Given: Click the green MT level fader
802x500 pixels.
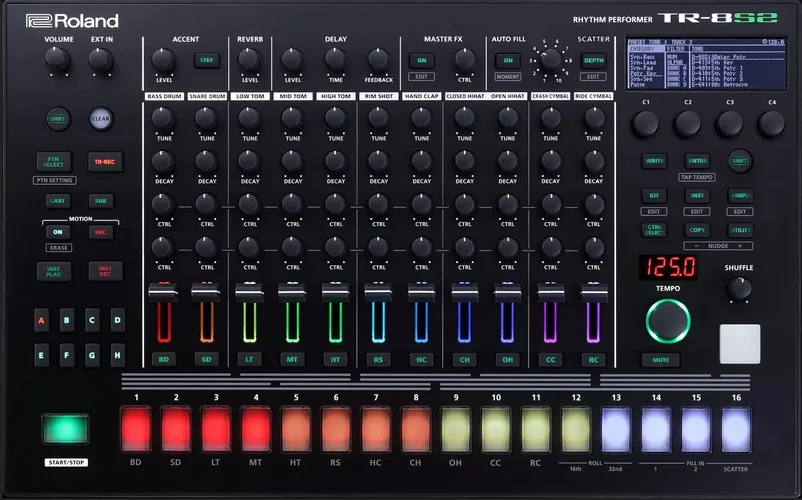Looking at the screenshot, I should (x=292, y=292).
